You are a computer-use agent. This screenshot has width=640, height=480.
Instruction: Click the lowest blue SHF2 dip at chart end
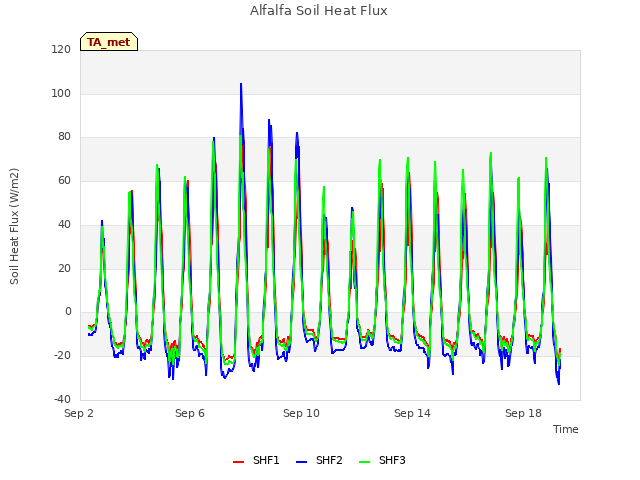tap(558, 384)
